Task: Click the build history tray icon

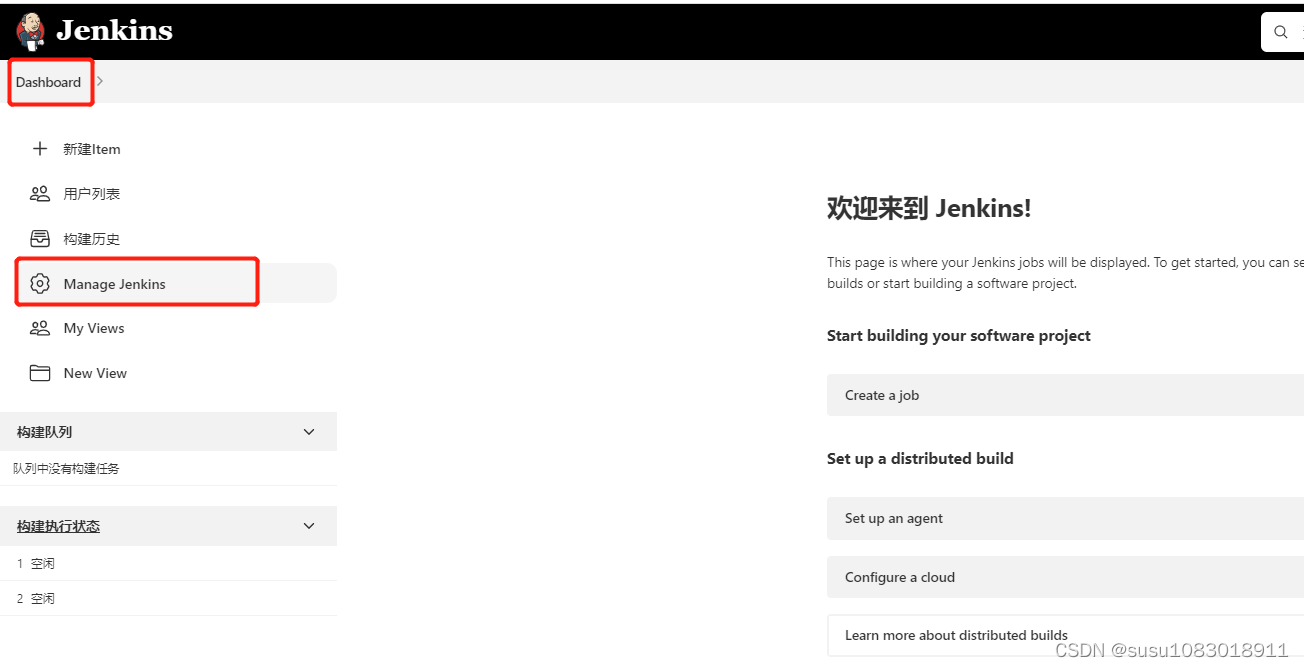Action: click(x=40, y=239)
